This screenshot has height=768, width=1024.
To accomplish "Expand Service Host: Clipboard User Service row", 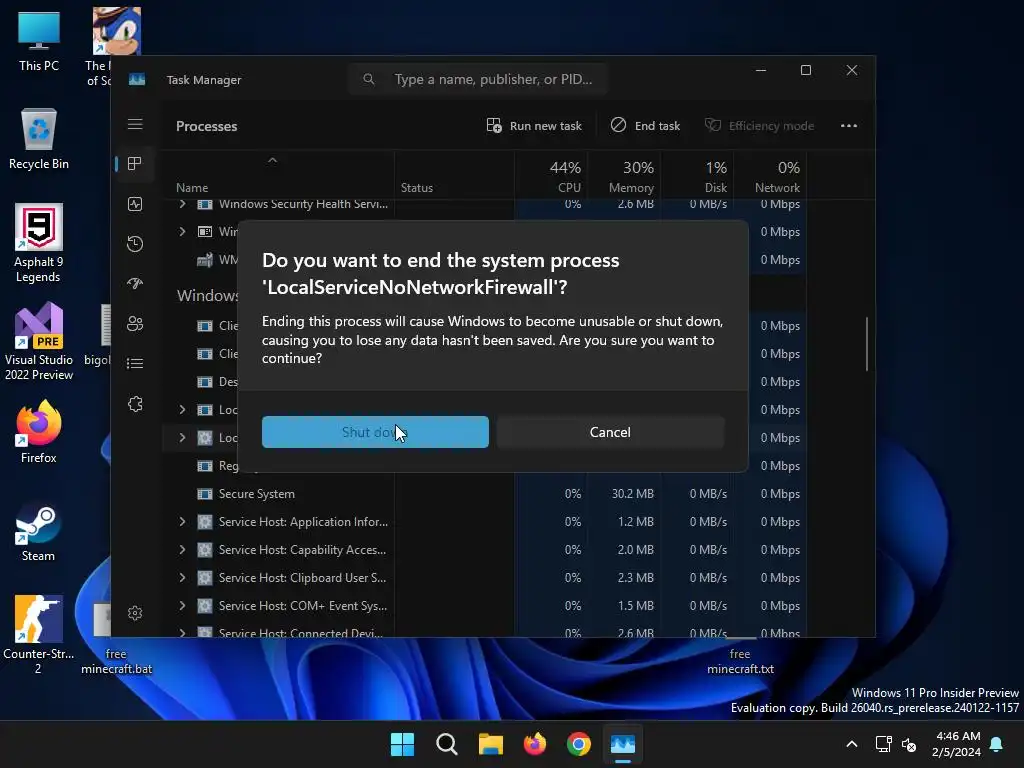I will 182,577.
